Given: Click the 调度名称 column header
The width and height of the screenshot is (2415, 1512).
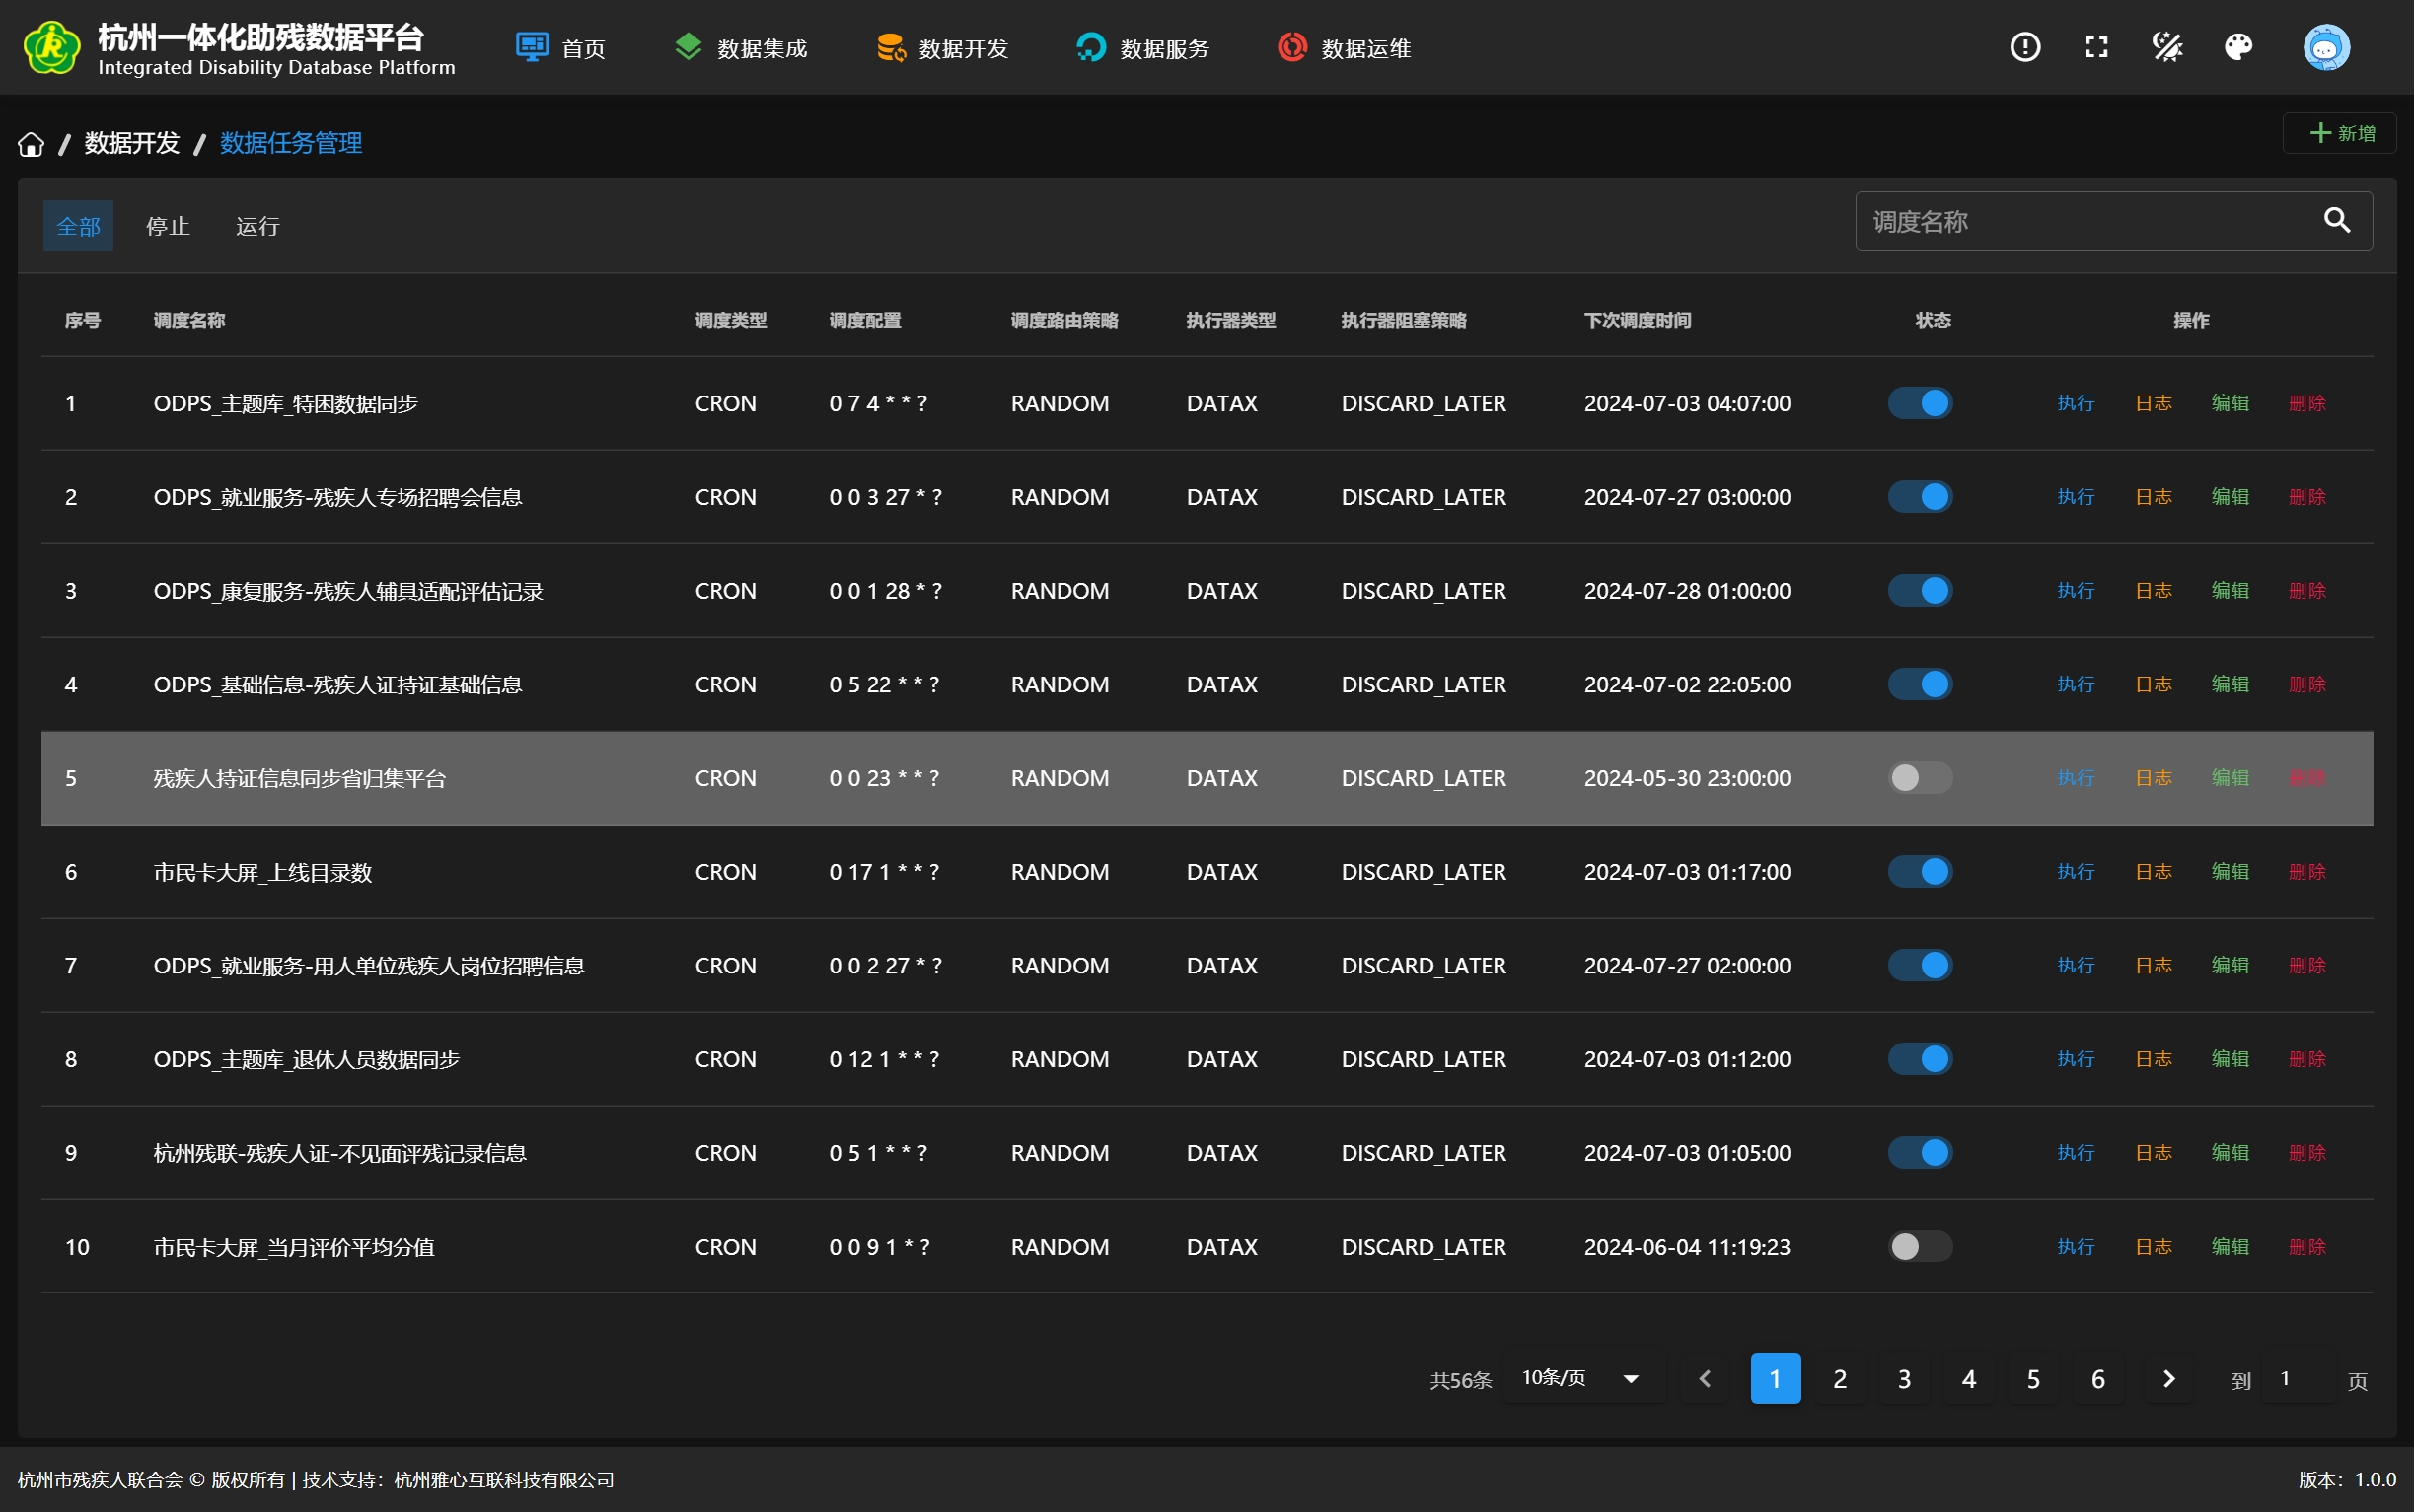Looking at the screenshot, I should pos(189,320).
